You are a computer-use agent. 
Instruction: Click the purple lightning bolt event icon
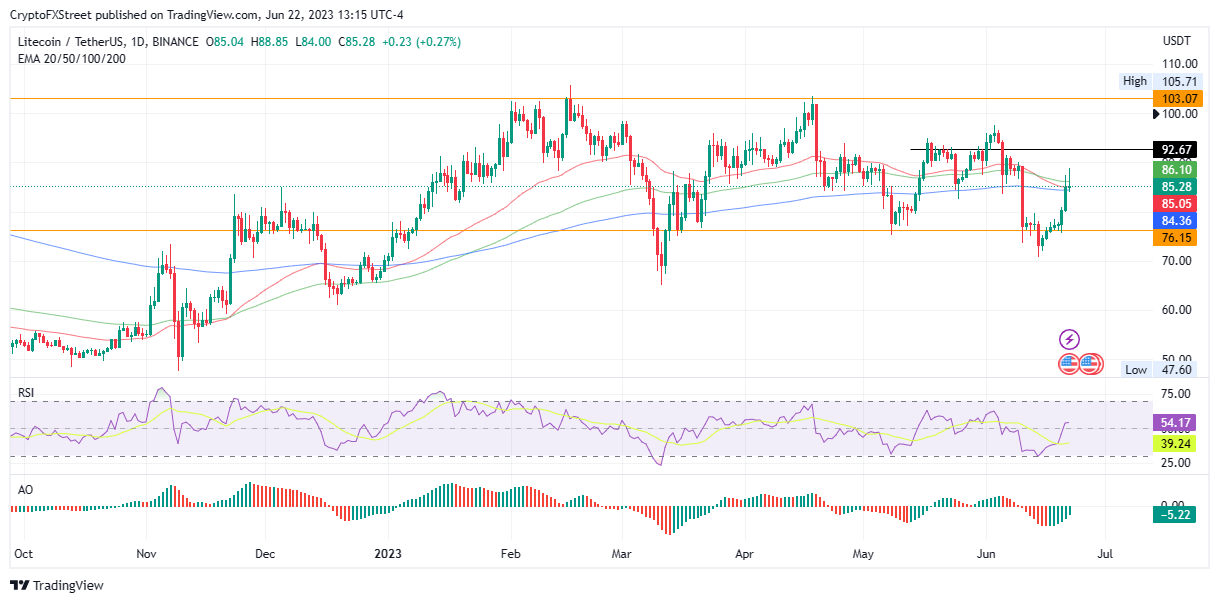[1069, 340]
